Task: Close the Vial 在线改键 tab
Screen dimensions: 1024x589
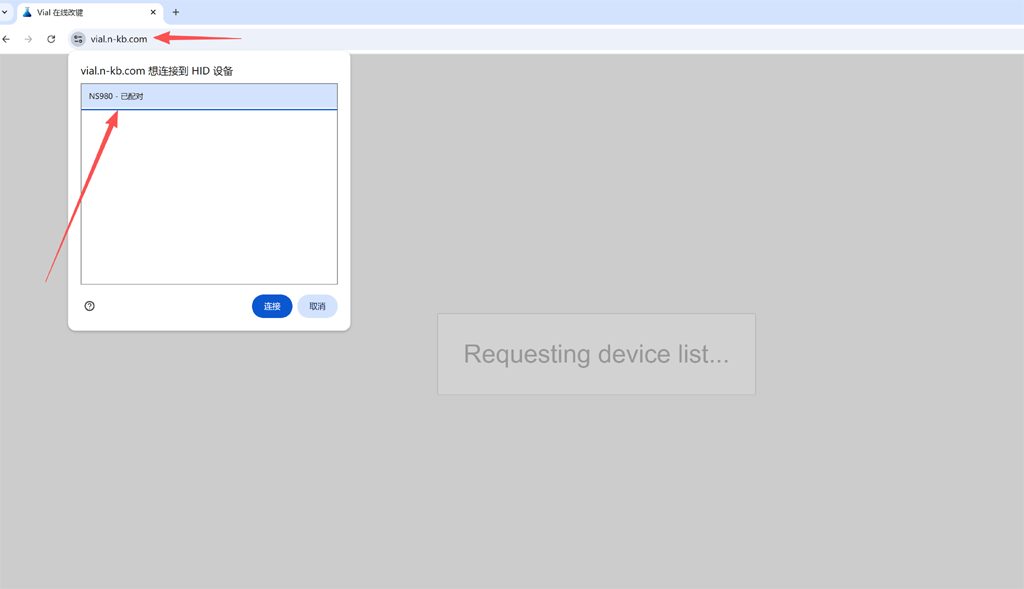Action: point(153,12)
